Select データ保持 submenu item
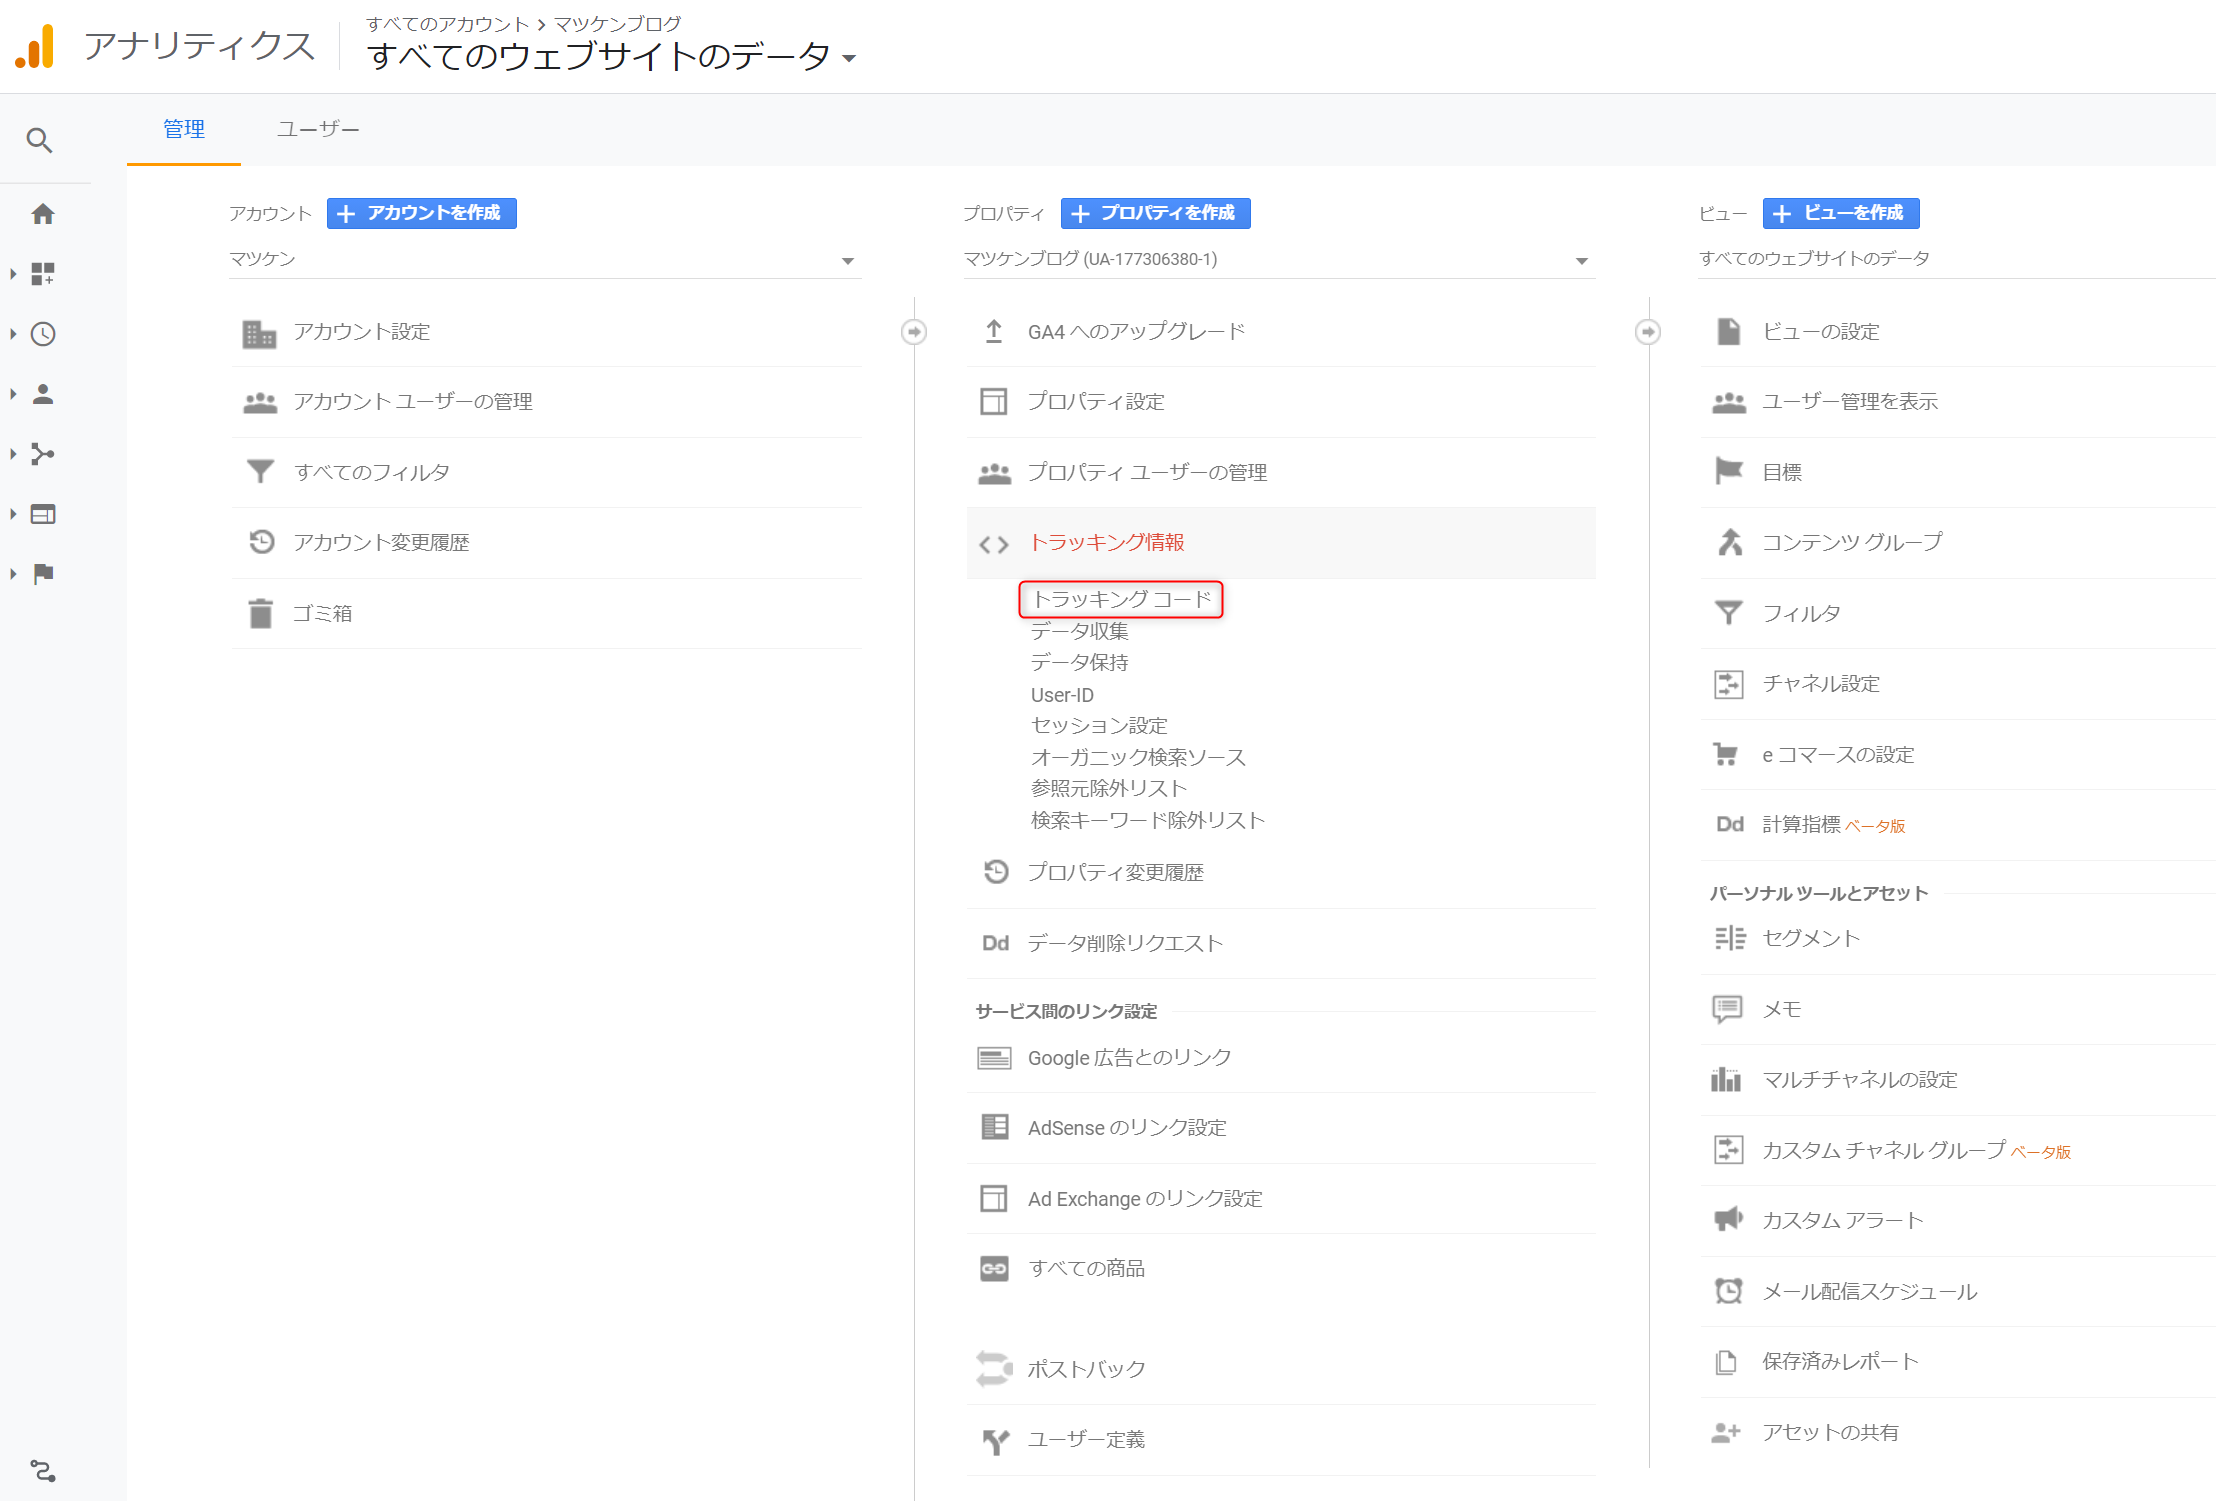This screenshot has width=2216, height=1501. [x=1080, y=662]
